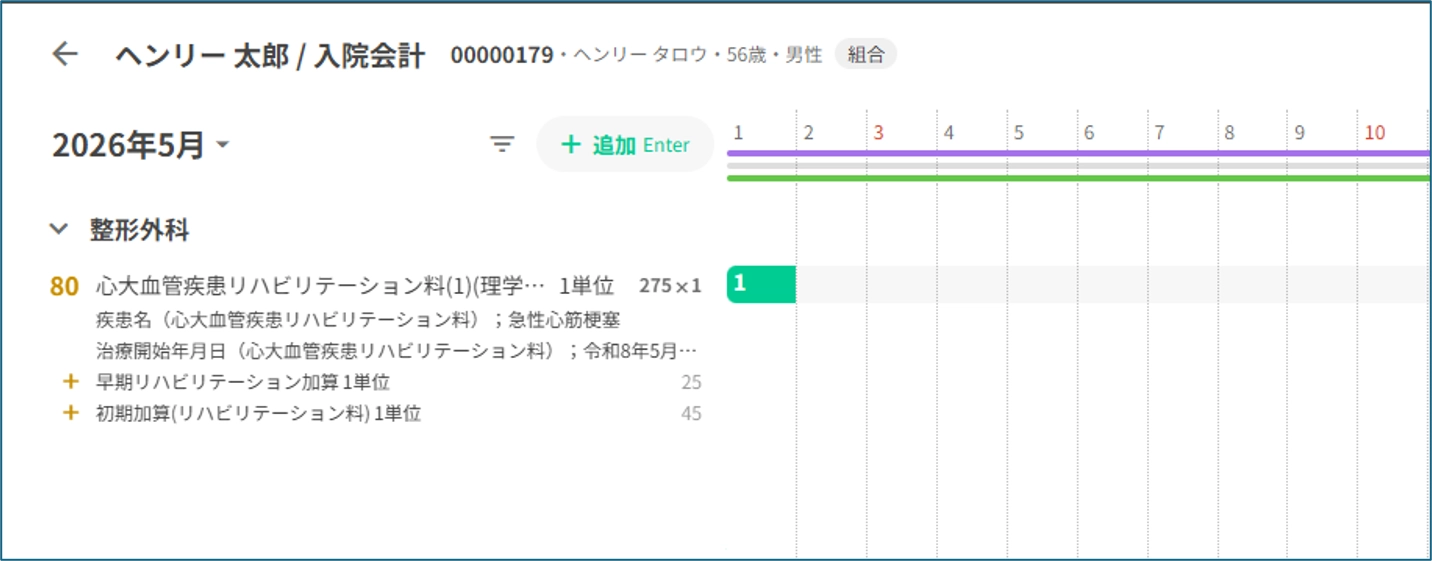Select day 2 column header

point(808,132)
